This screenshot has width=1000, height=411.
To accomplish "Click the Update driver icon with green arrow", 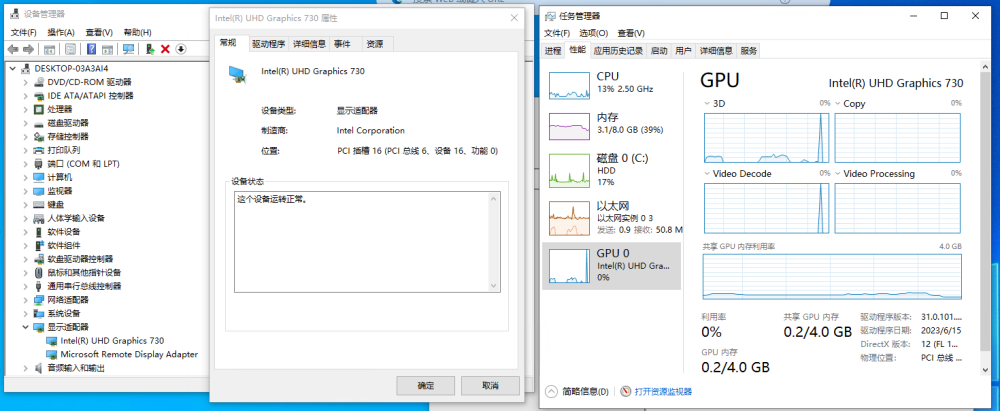I will (x=151, y=49).
